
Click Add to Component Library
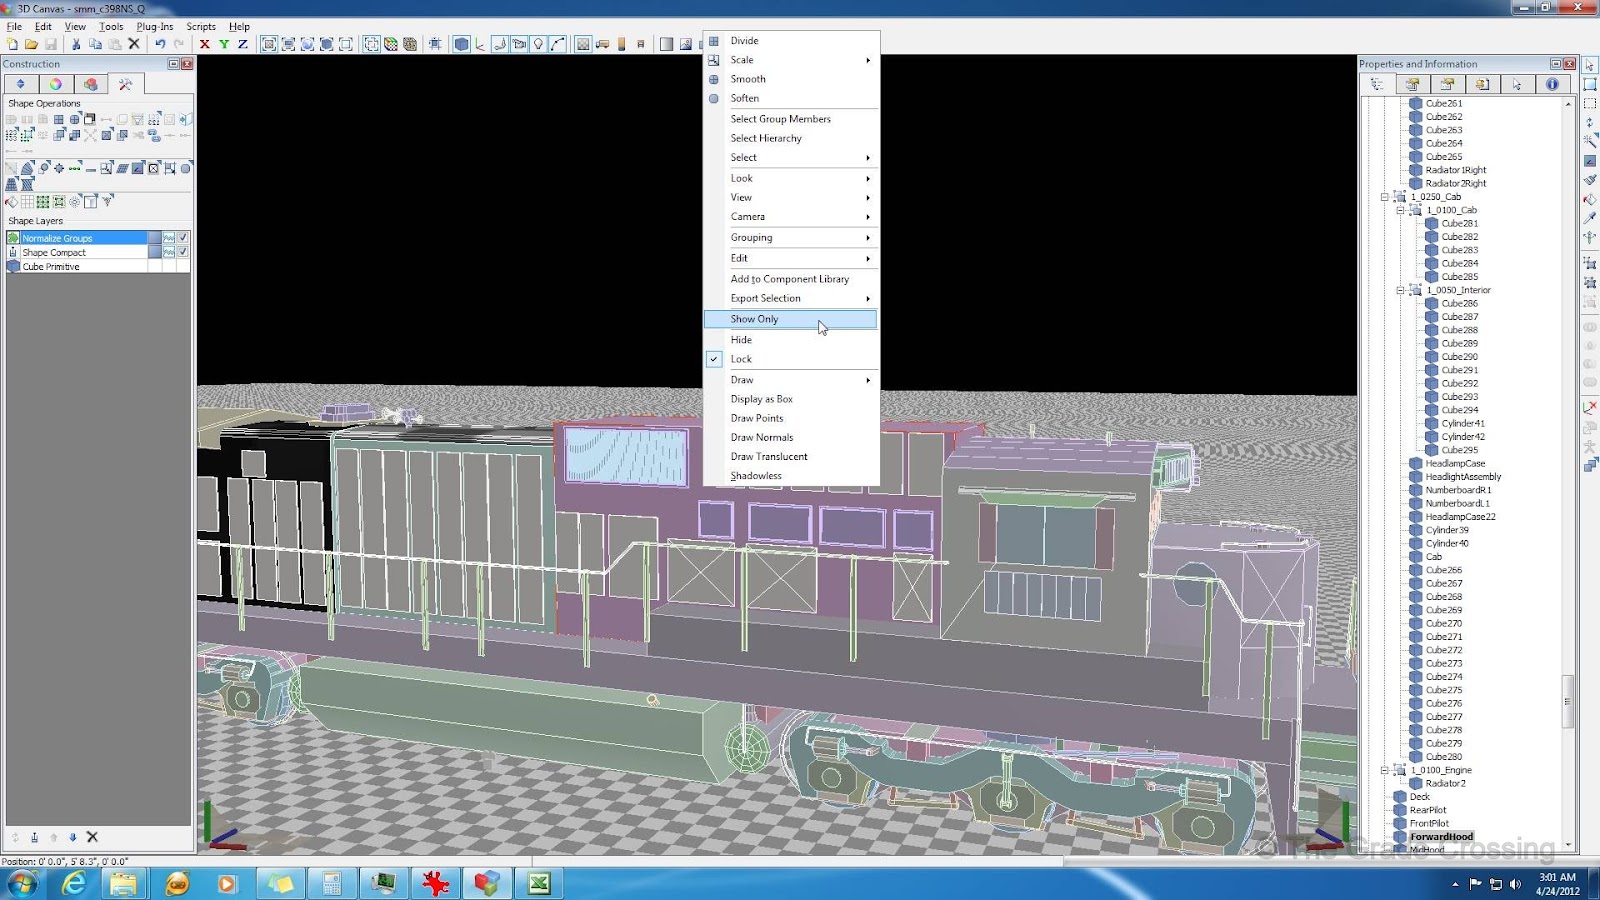point(791,279)
